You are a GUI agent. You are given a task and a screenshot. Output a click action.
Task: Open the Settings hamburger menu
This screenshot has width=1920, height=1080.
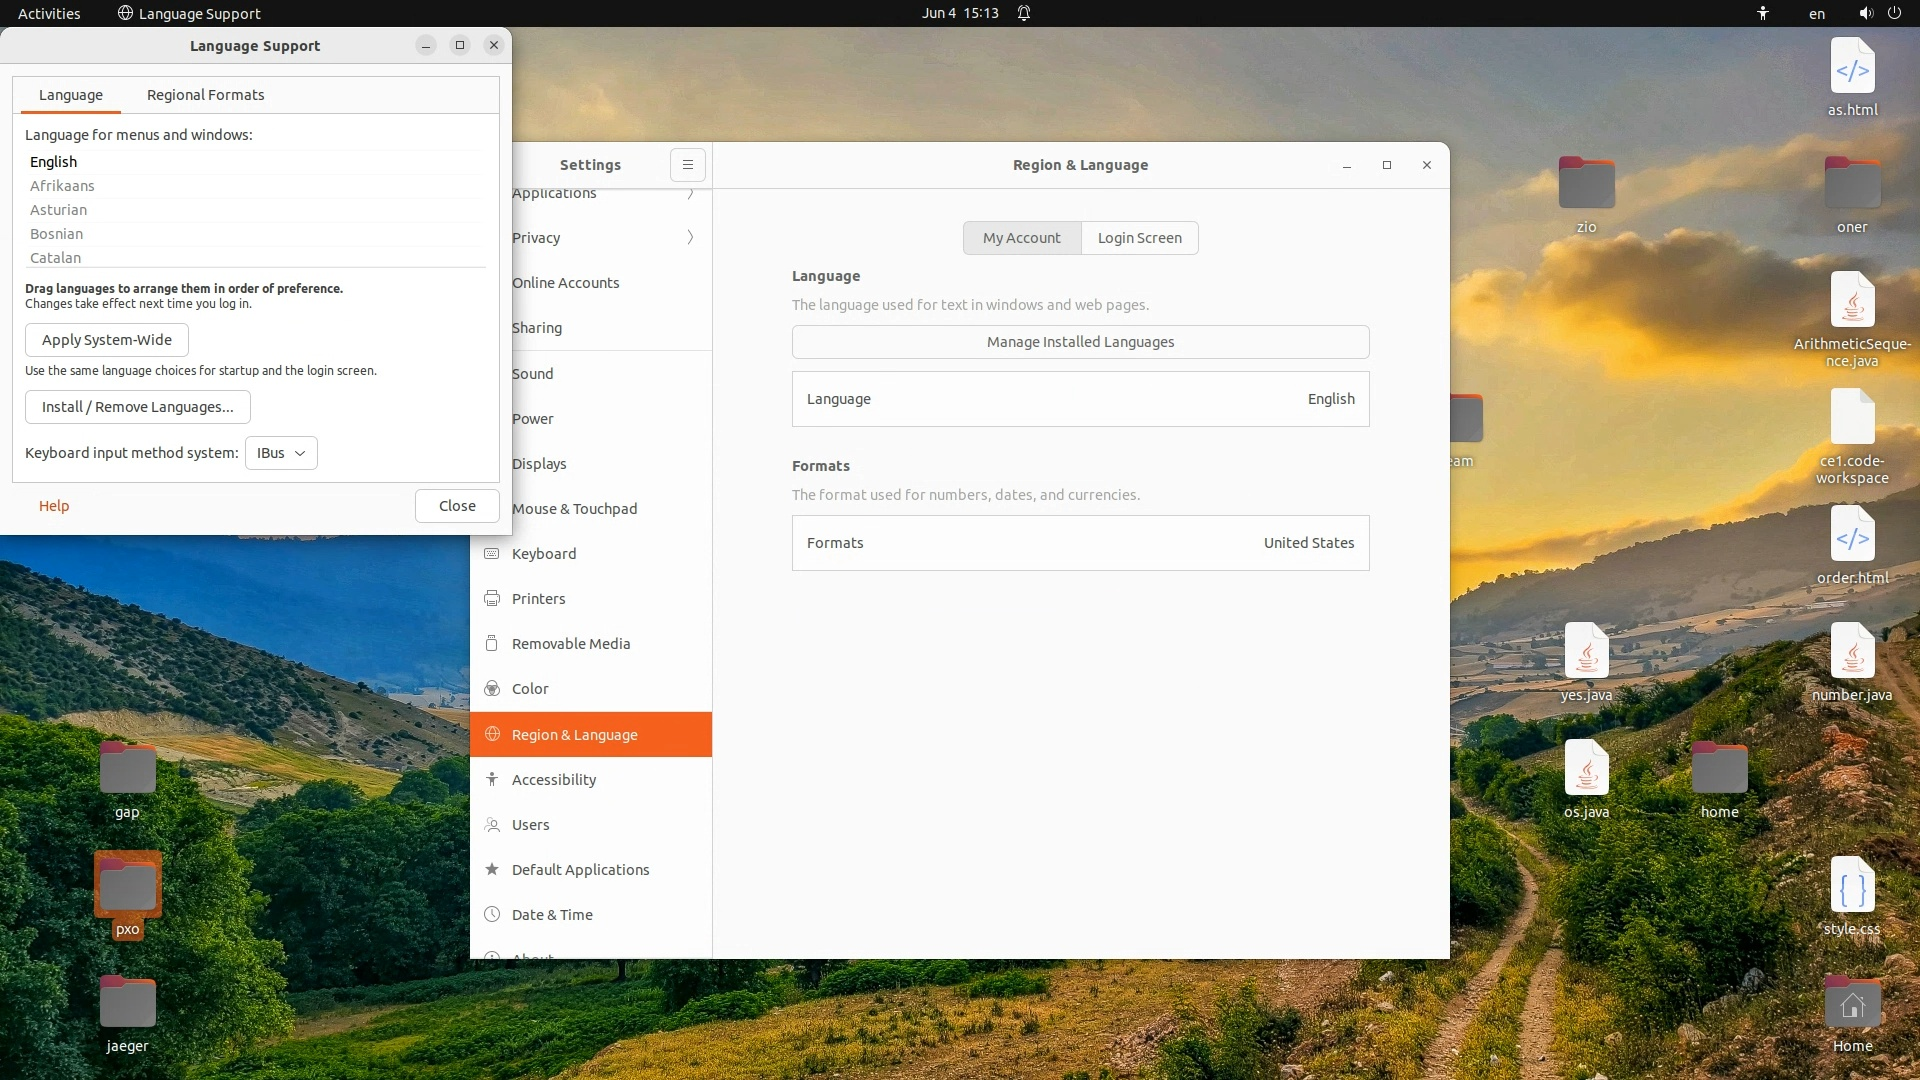coord(687,165)
